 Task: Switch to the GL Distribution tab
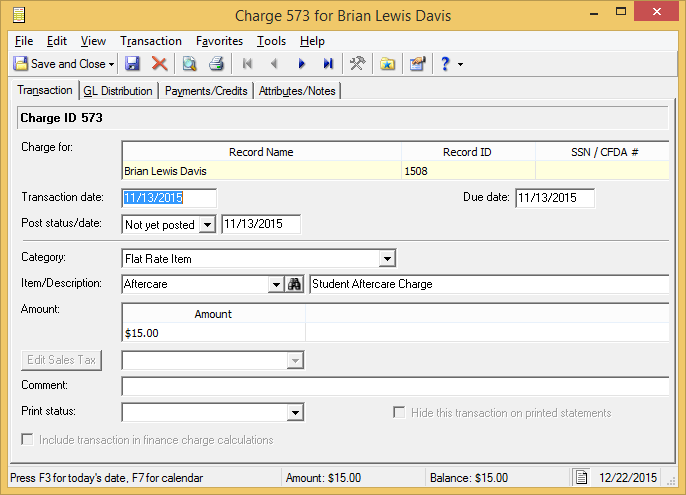coord(118,91)
